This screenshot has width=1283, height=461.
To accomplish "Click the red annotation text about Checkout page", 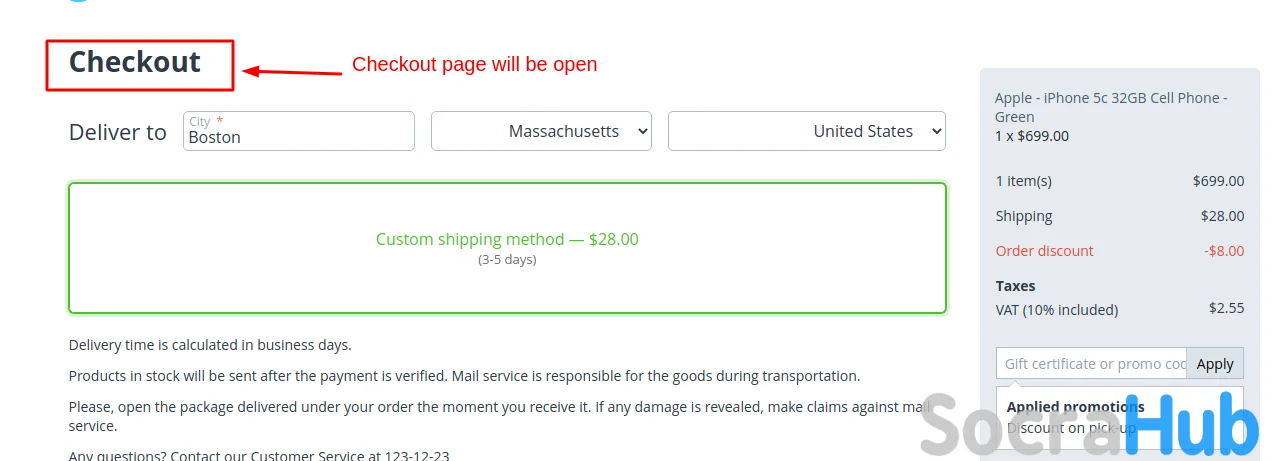I will coord(474,65).
